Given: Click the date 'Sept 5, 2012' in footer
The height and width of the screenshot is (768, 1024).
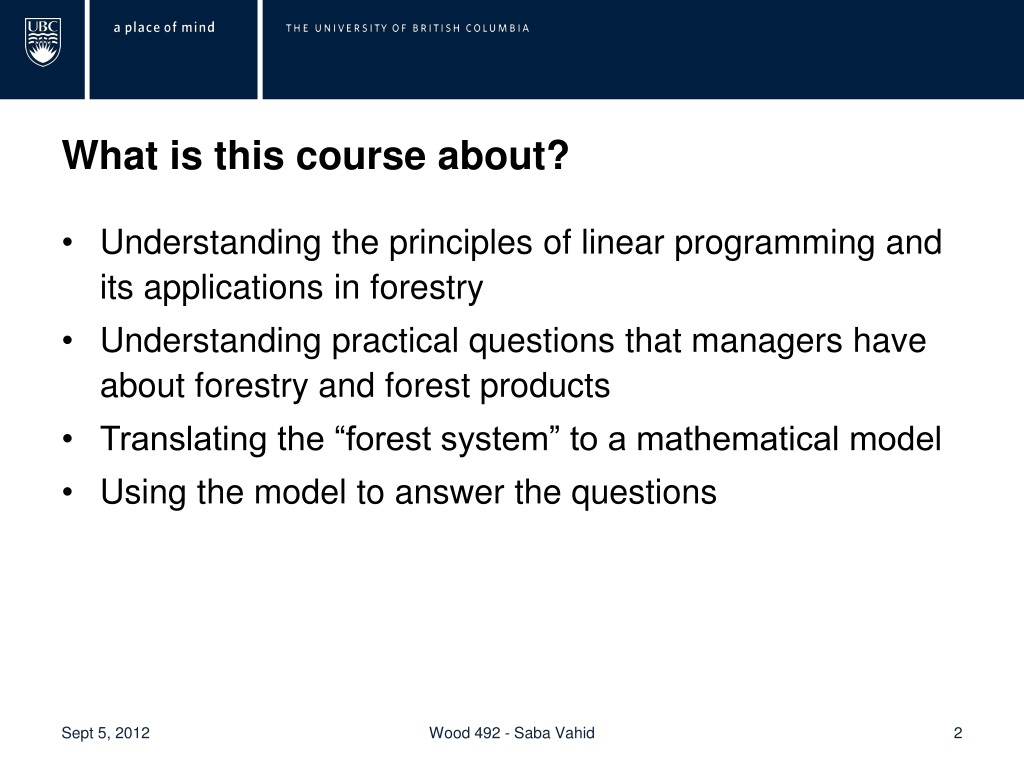Looking at the screenshot, I should pos(106,733).
